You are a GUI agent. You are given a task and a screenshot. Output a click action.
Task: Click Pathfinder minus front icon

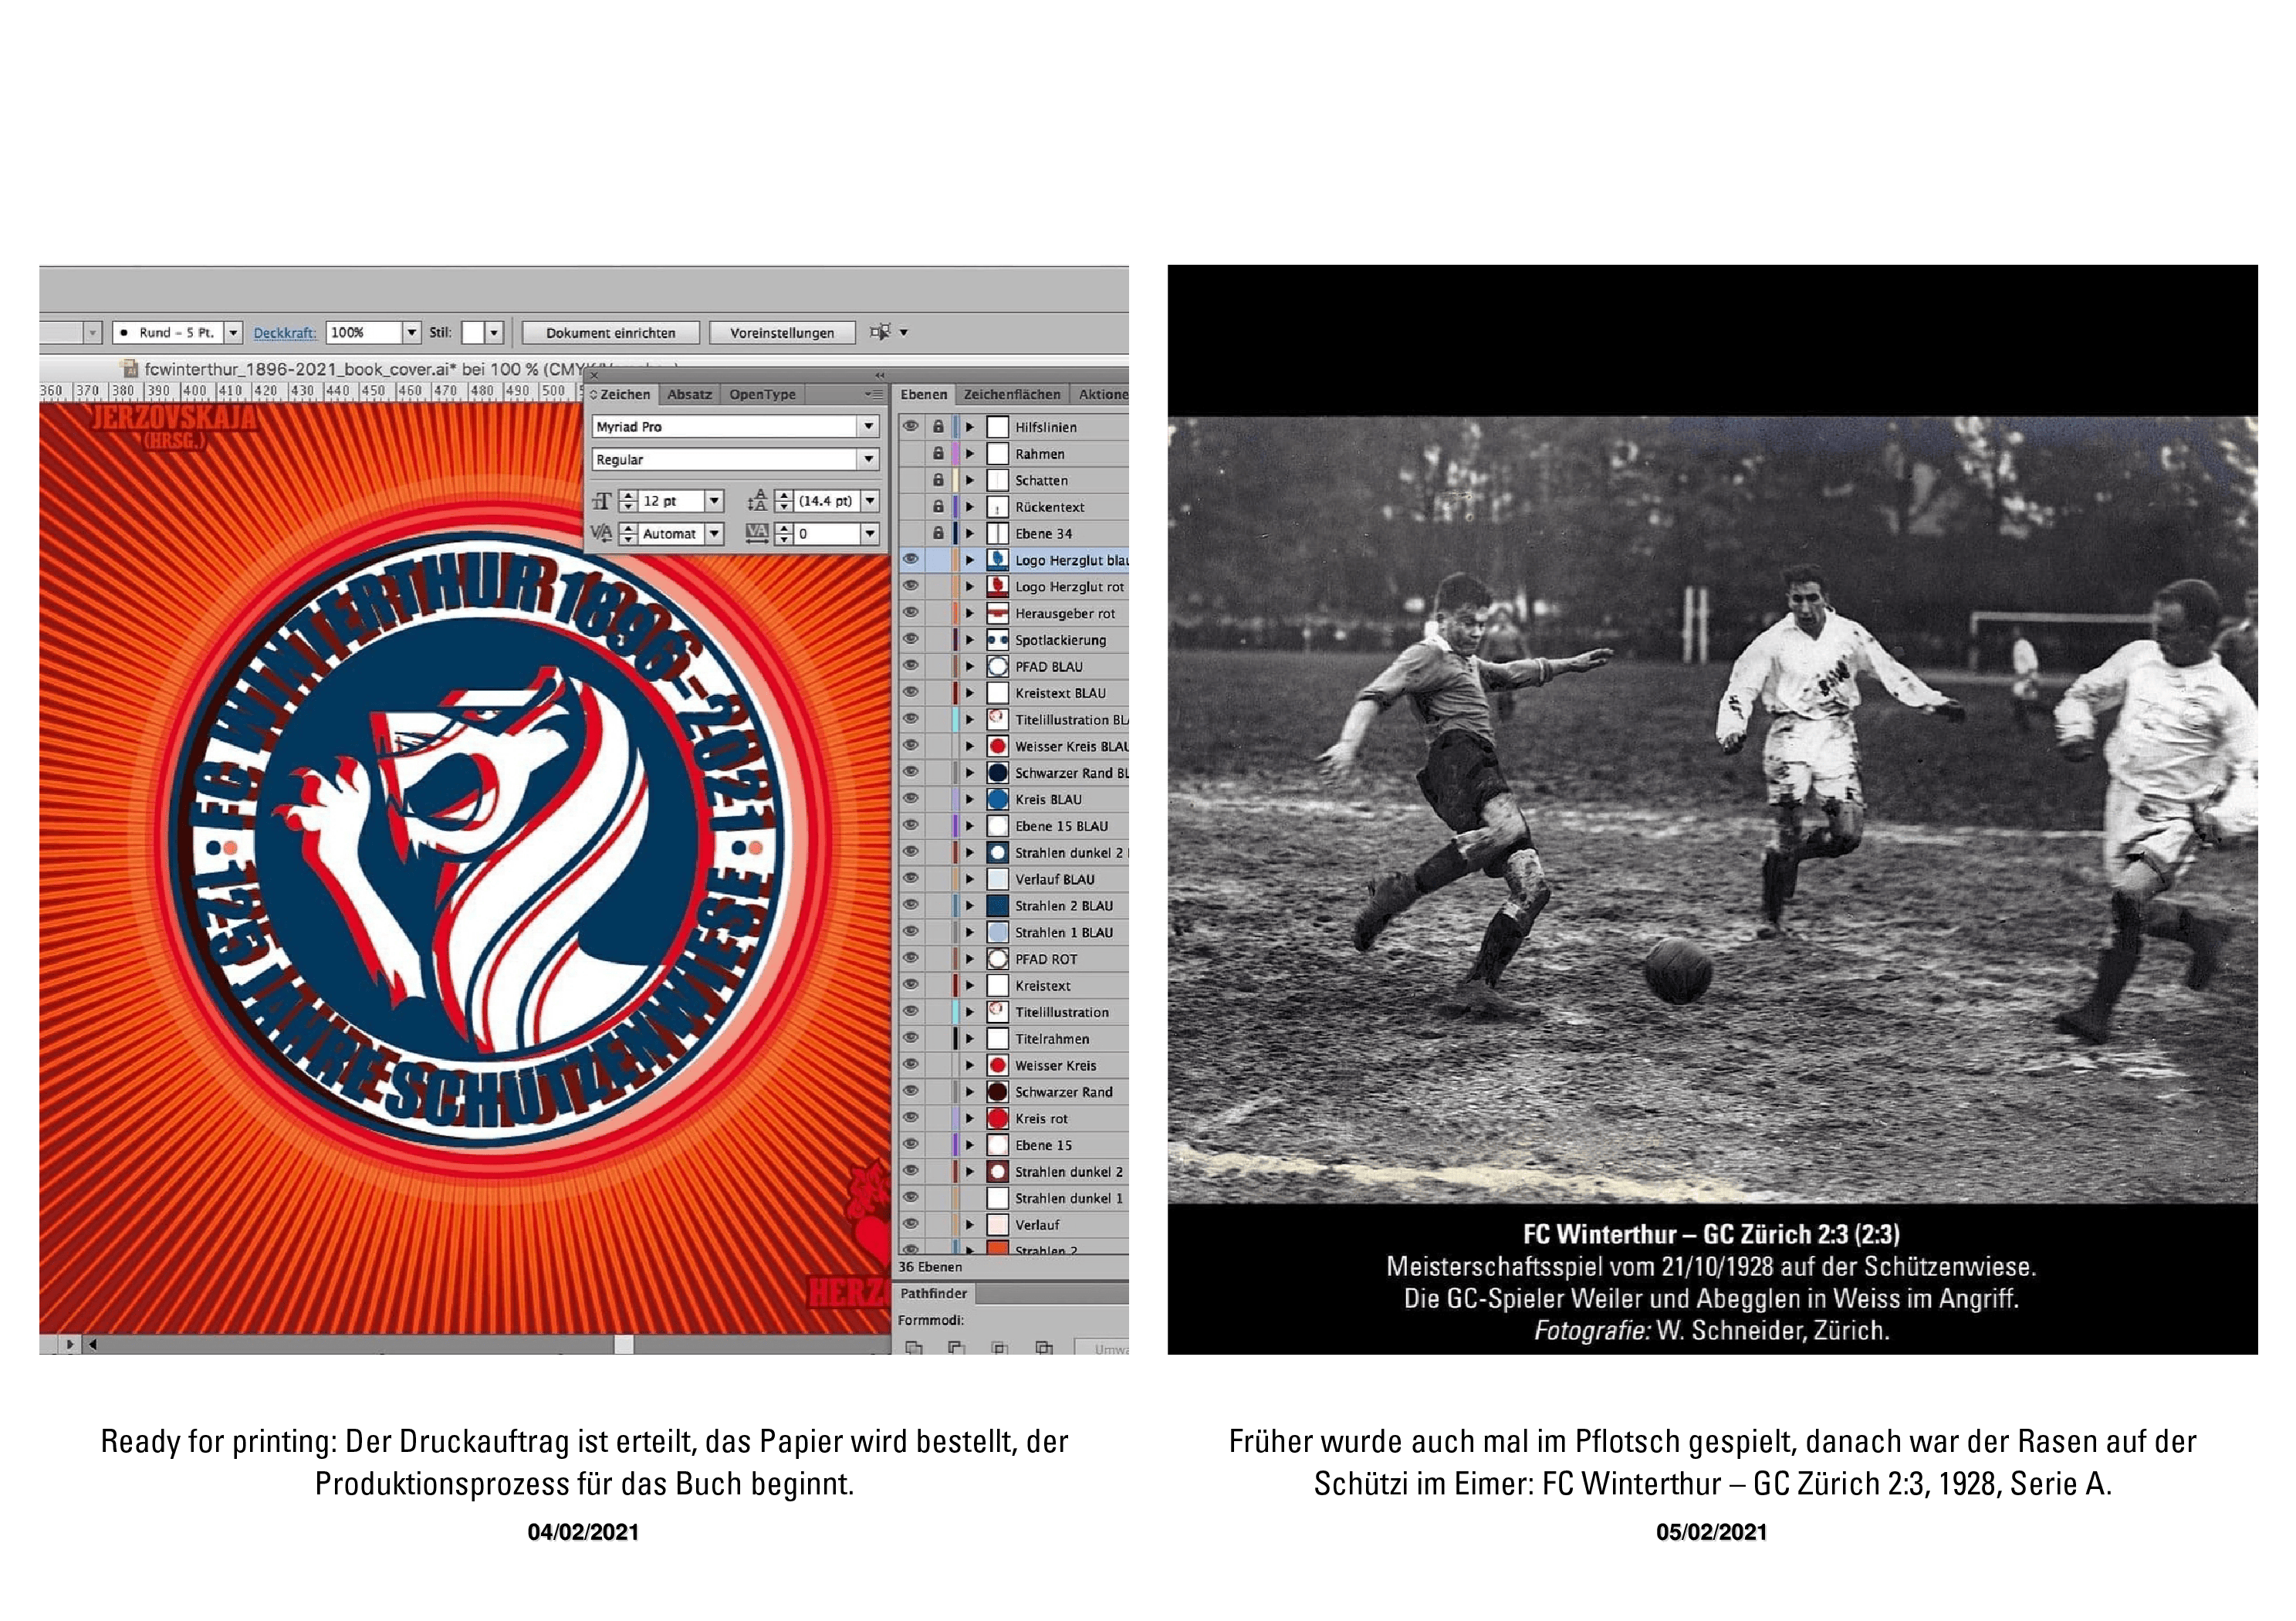[x=956, y=1347]
